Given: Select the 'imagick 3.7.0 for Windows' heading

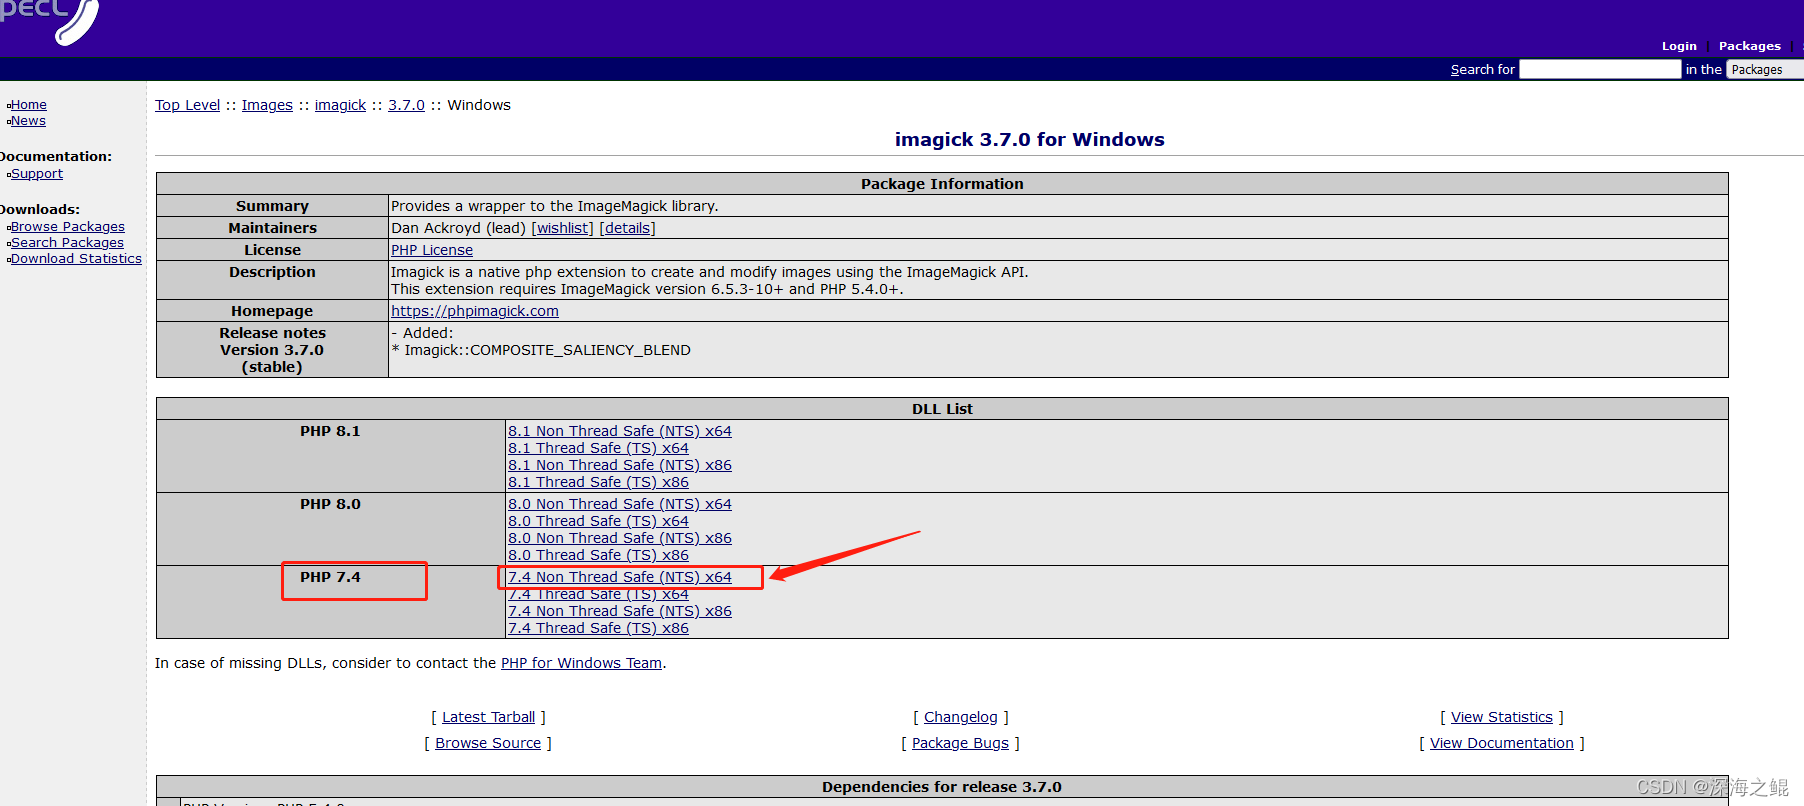Looking at the screenshot, I should (1029, 140).
